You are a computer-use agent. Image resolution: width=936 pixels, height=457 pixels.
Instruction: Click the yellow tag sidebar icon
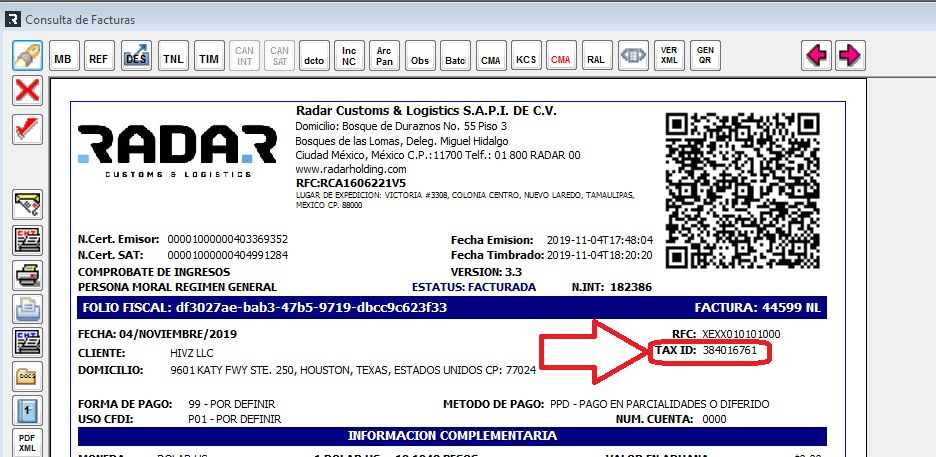tap(27, 205)
